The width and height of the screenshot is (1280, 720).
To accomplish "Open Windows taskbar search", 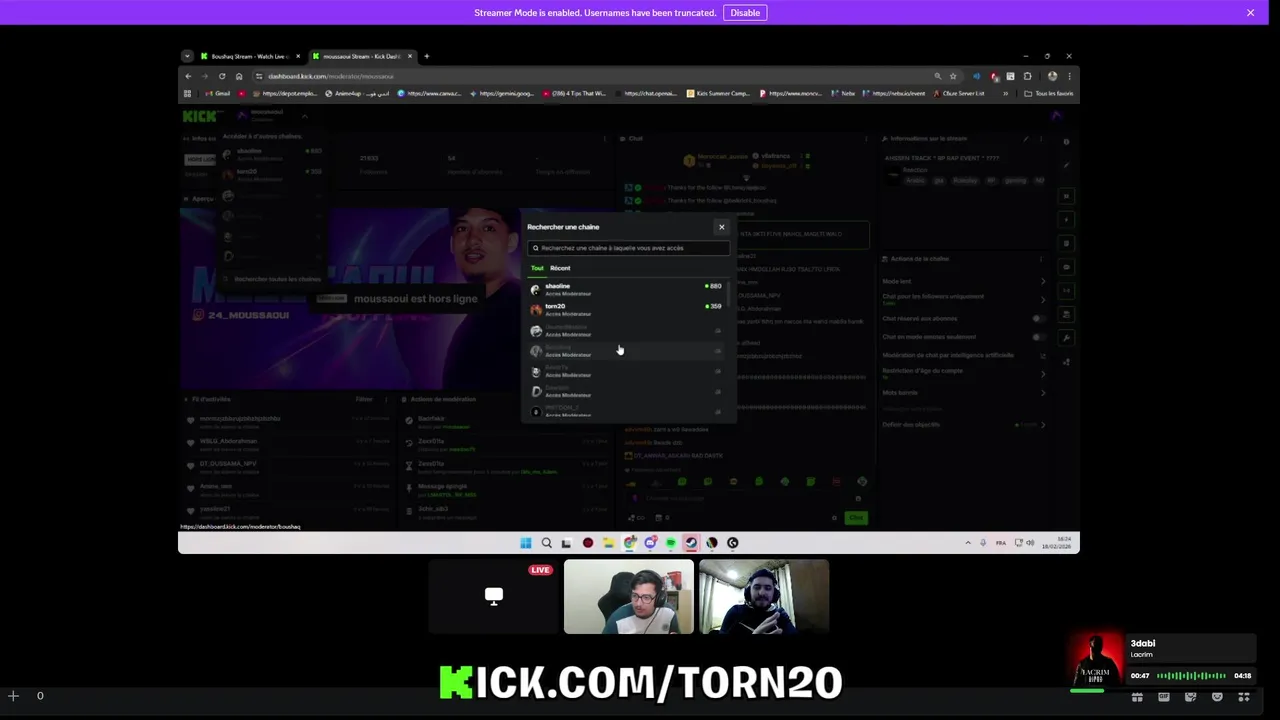I will (x=547, y=543).
